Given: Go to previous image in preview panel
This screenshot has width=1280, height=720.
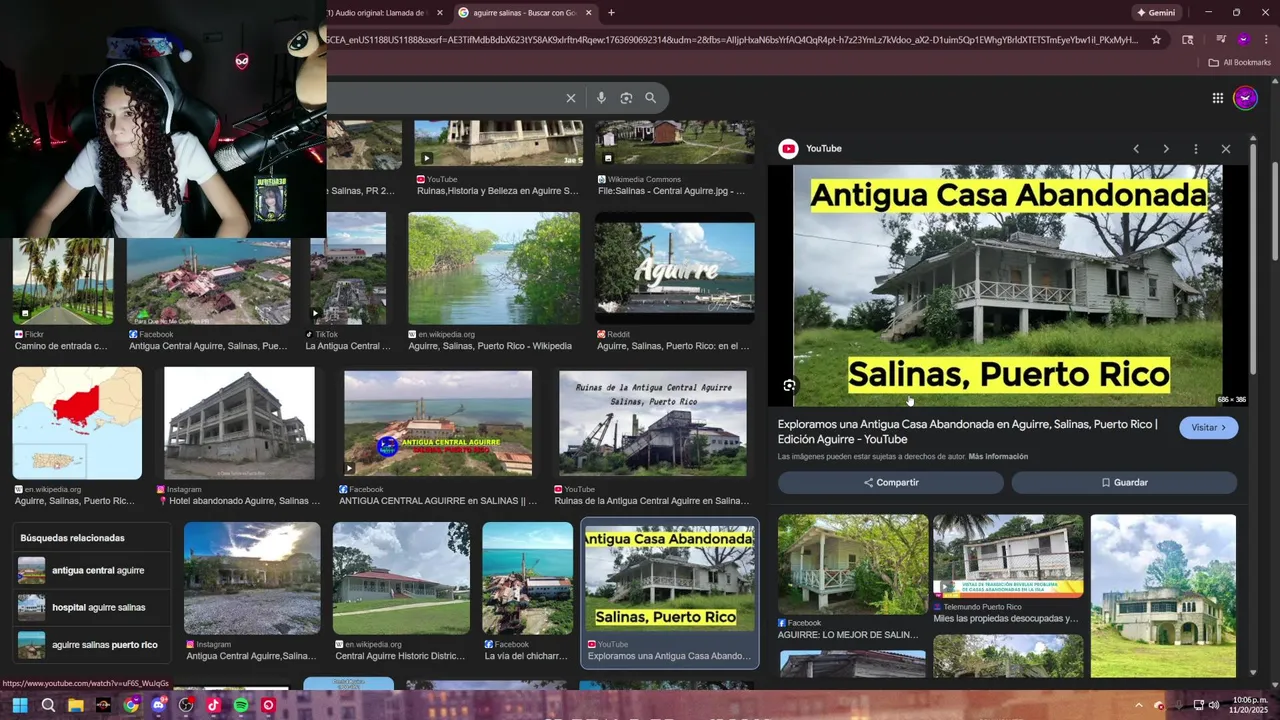Looking at the screenshot, I should point(1136,149).
